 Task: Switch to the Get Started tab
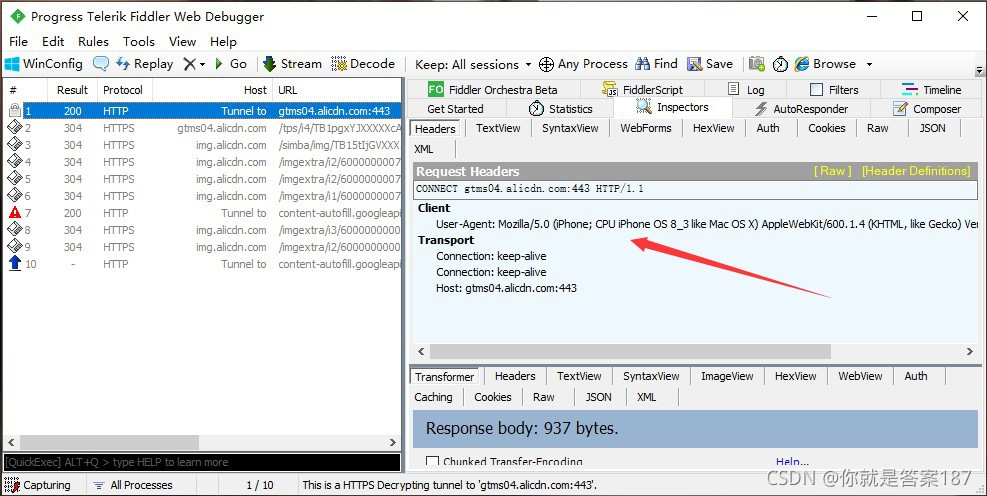click(x=455, y=108)
